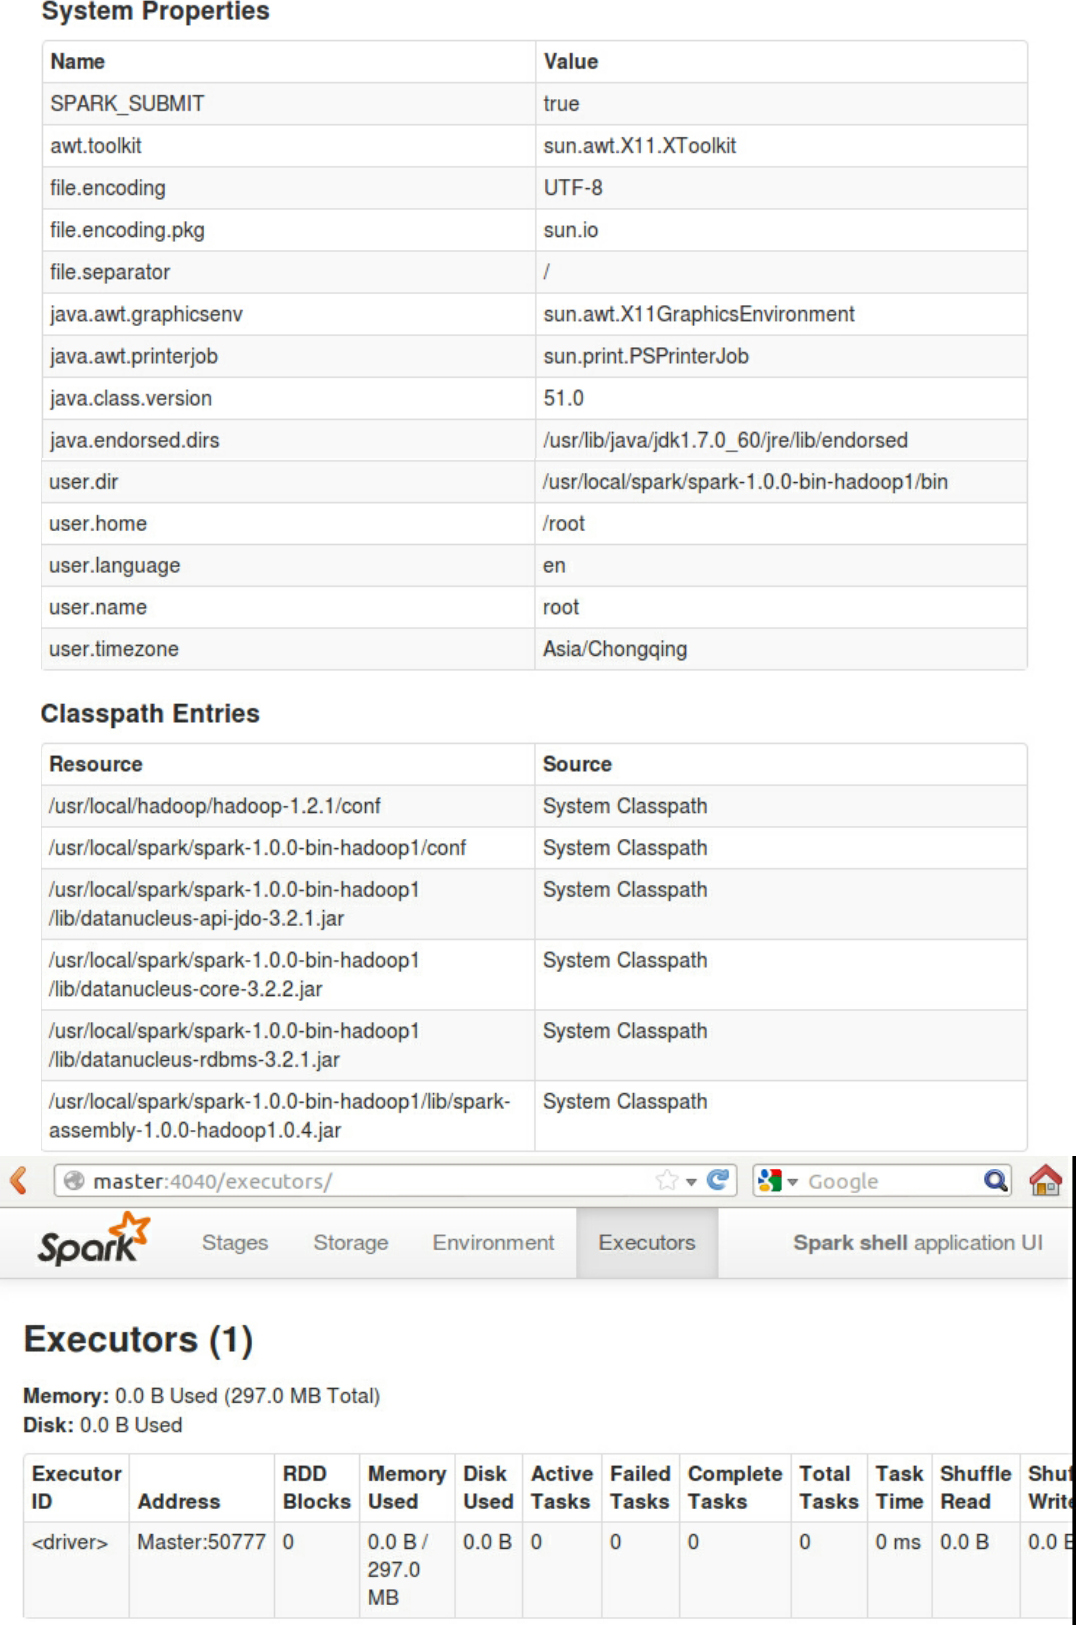The height and width of the screenshot is (1625, 1076).
Task: Click the Executor ID column header
Action: tap(76, 1487)
